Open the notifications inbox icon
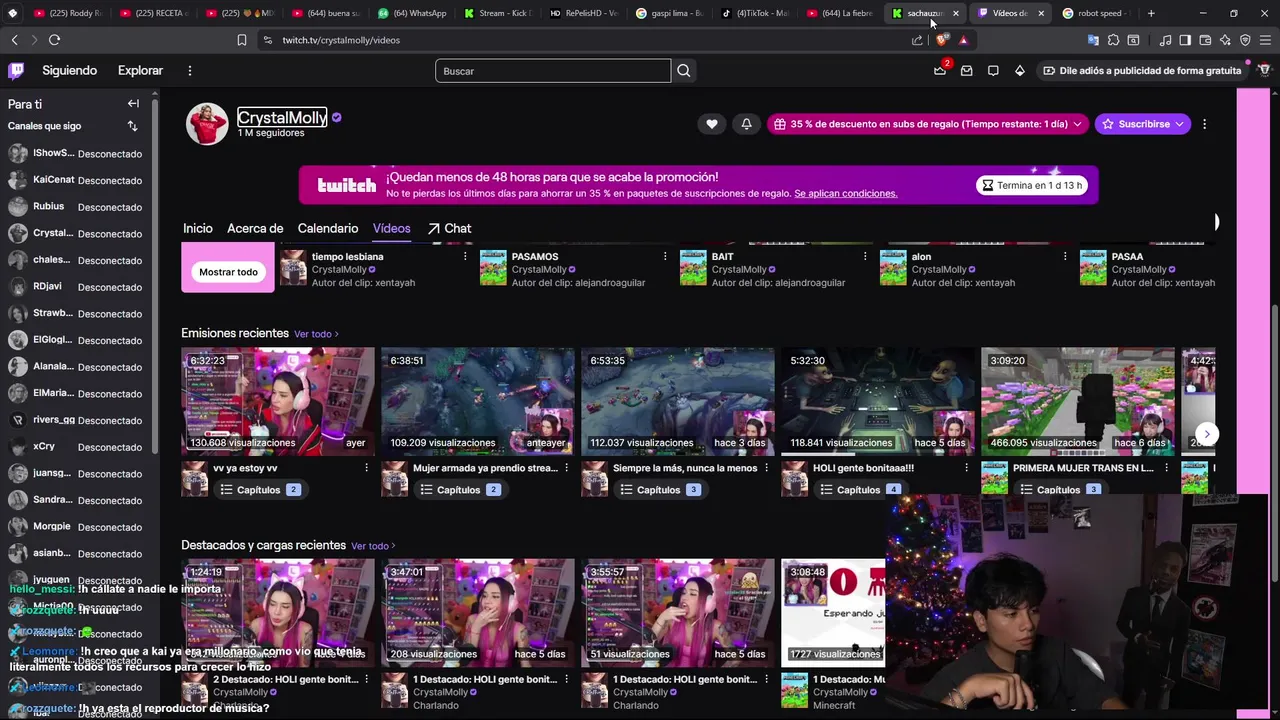1280x720 pixels. [966, 70]
